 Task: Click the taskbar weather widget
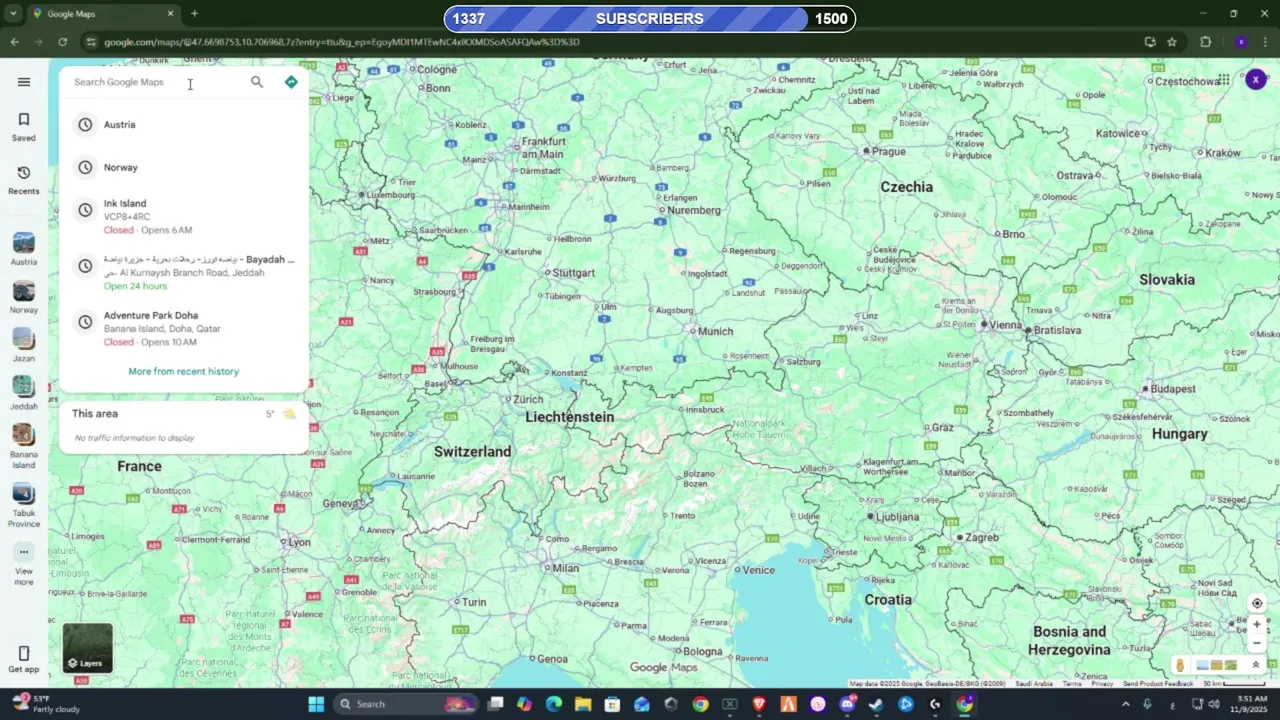pyautogui.click(x=46, y=704)
